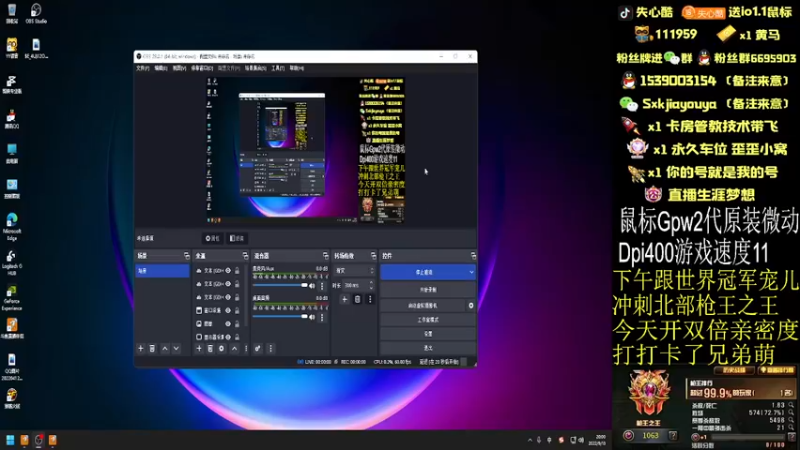Click 开始录制 start recording button
800x450 pixels.
pyautogui.click(x=428, y=289)
